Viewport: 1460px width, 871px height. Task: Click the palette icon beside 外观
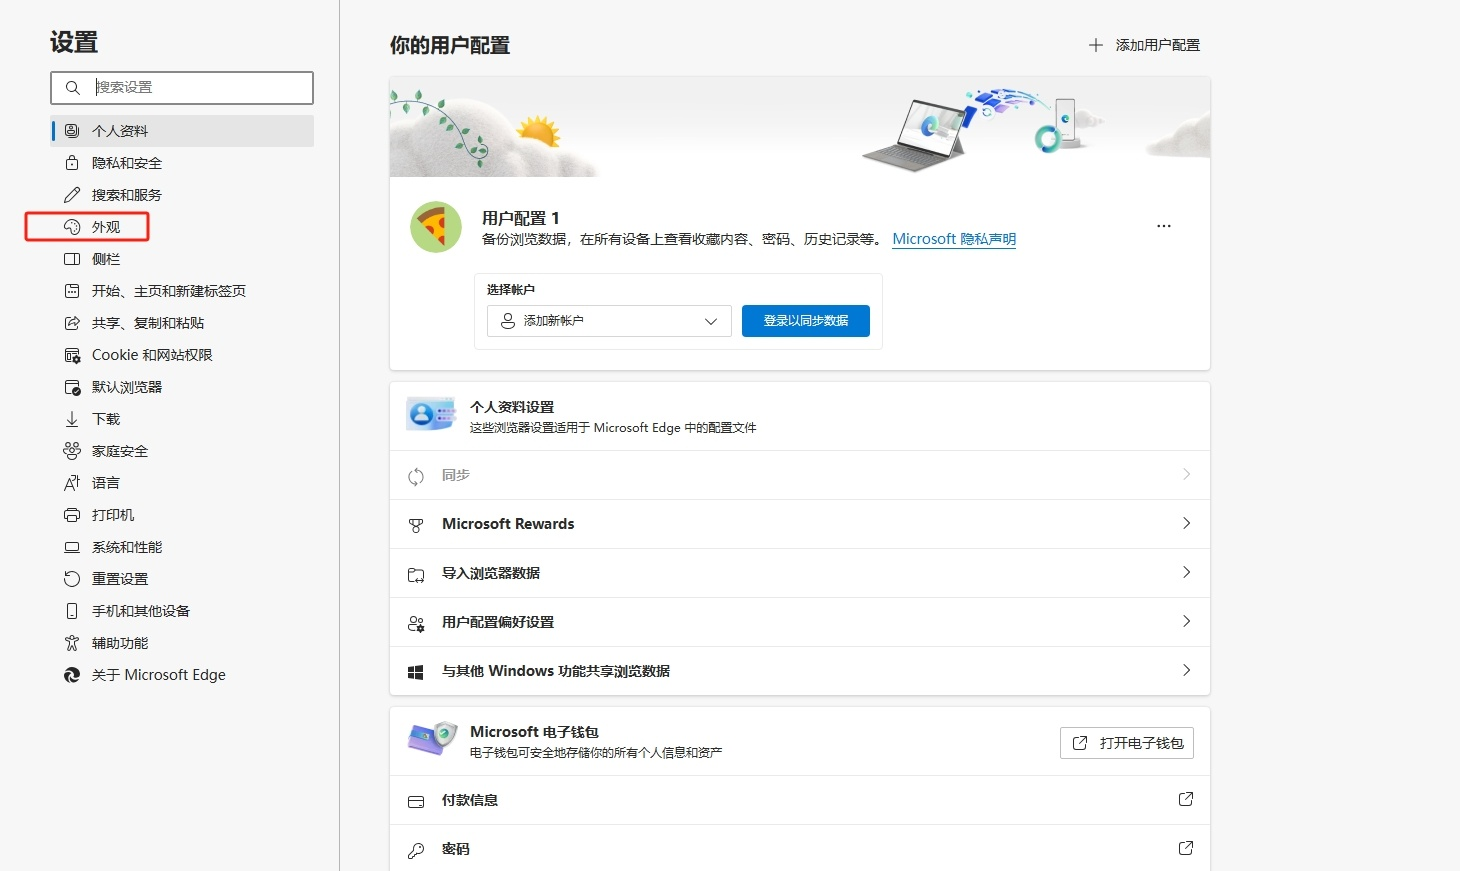coord(72,227)
